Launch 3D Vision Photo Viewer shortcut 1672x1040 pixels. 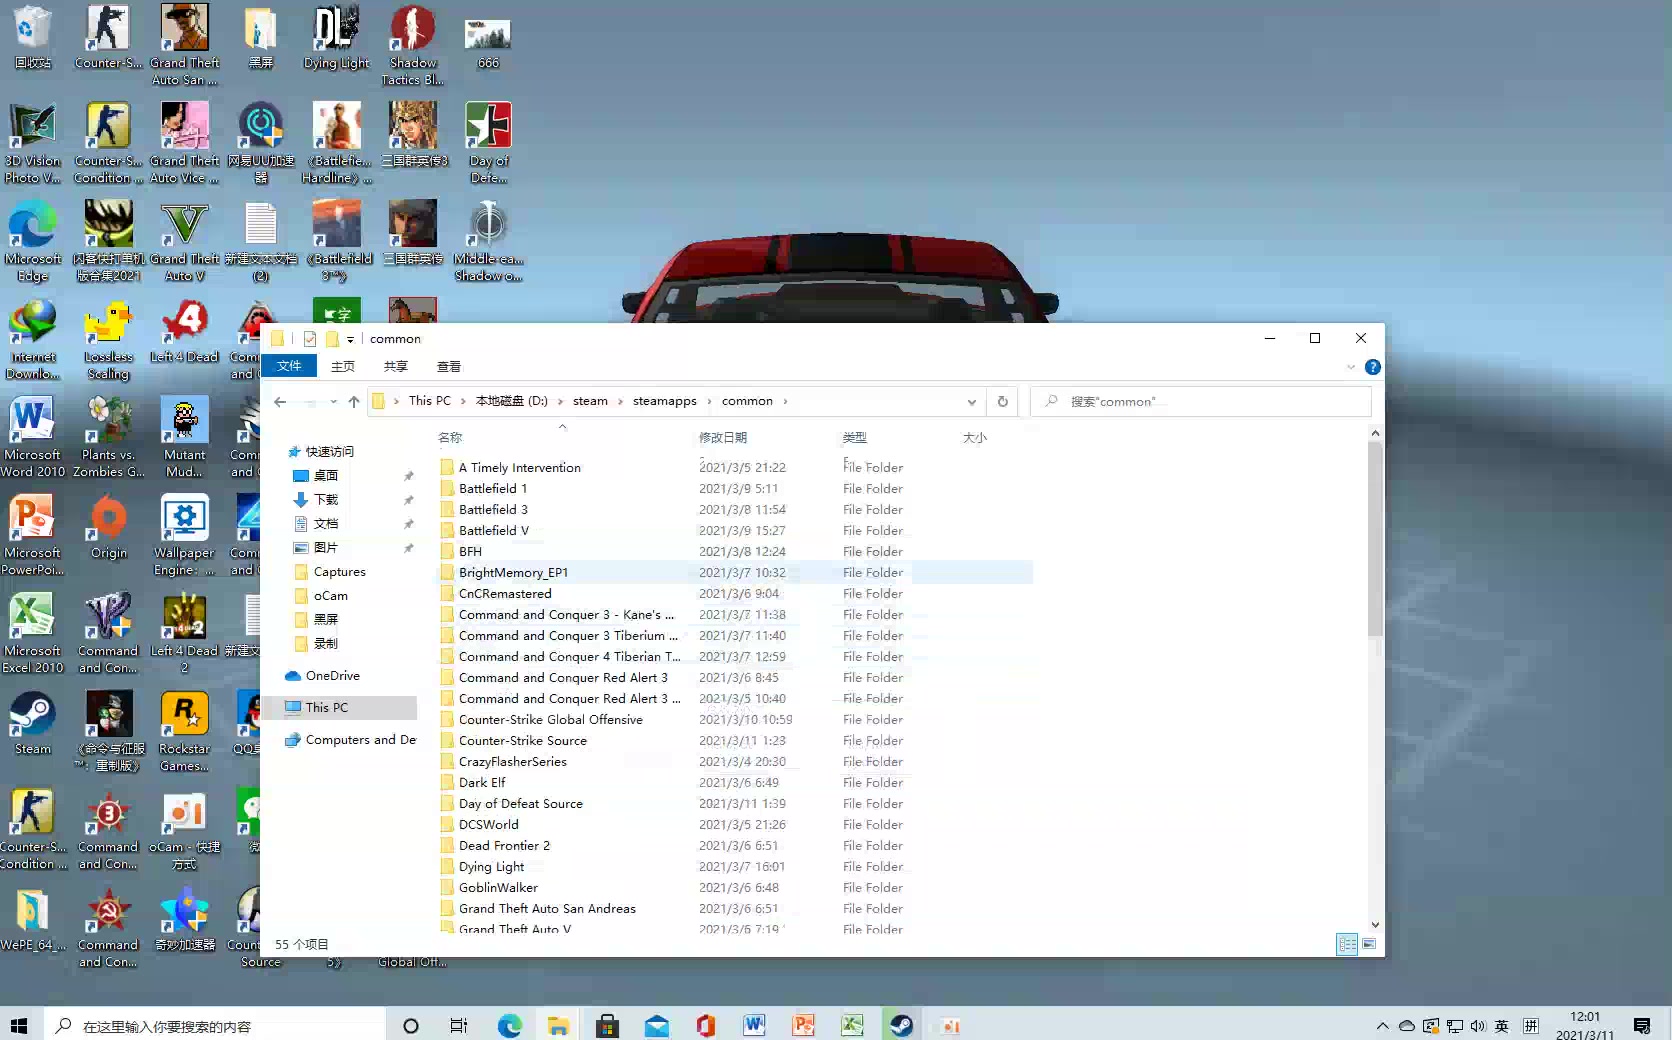tap(33, 143)
